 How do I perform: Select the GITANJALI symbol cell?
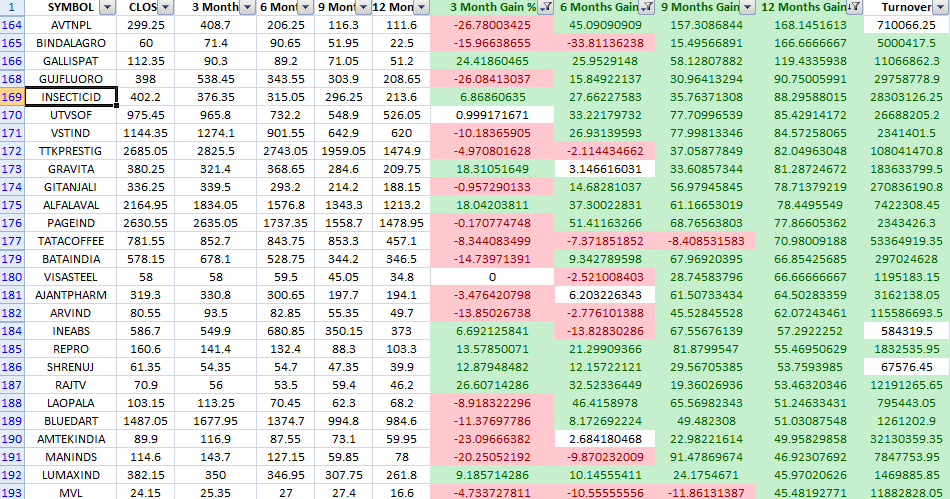tap(71, 187)
